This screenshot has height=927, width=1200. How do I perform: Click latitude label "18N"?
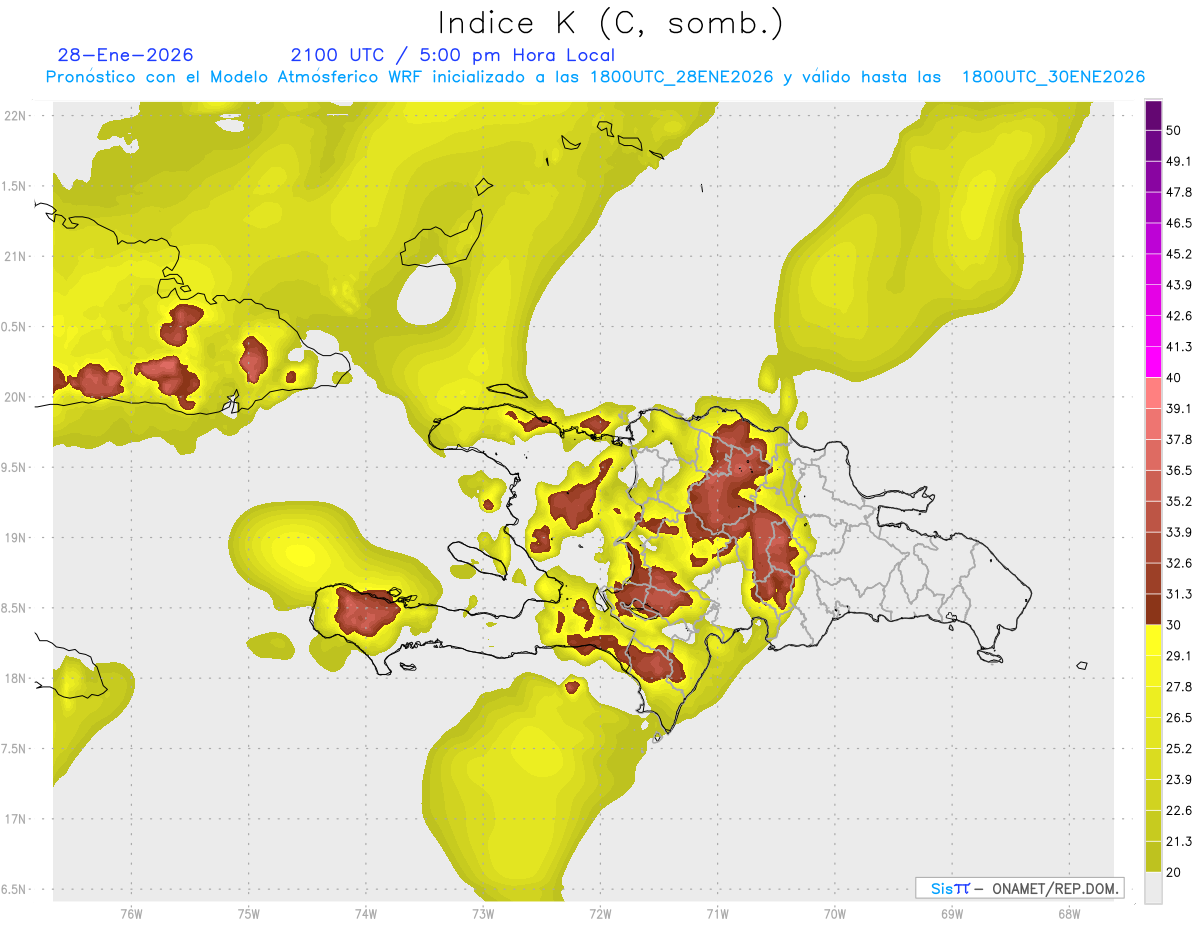[x=15, y=678]
